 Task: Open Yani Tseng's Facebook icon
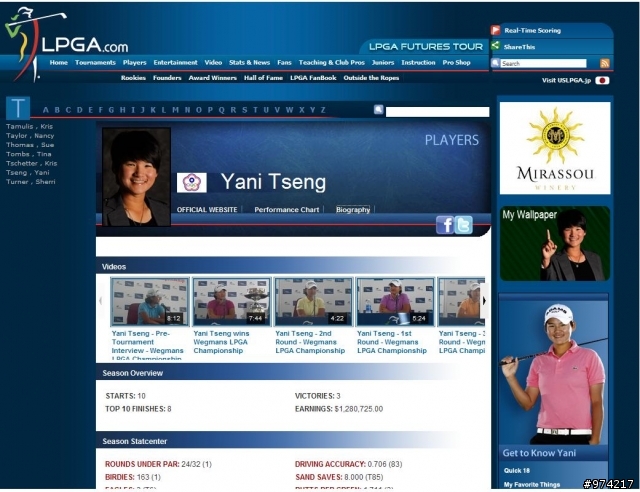pos(445,225)
